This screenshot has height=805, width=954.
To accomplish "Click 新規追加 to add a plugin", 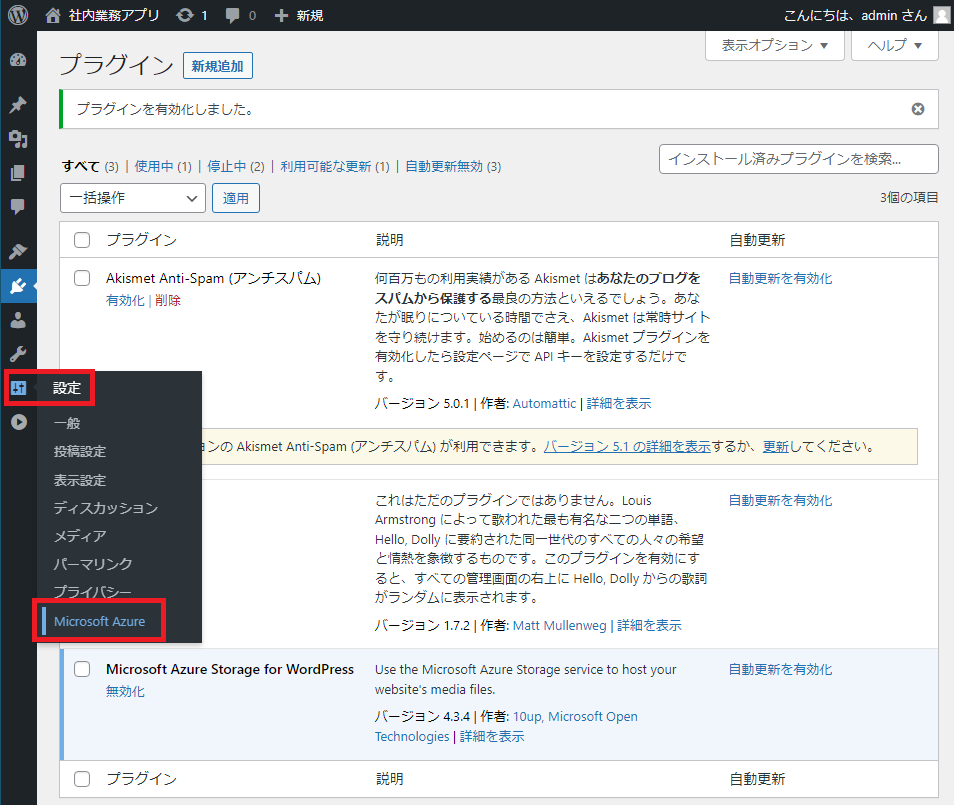I will (x=217, y=66).
